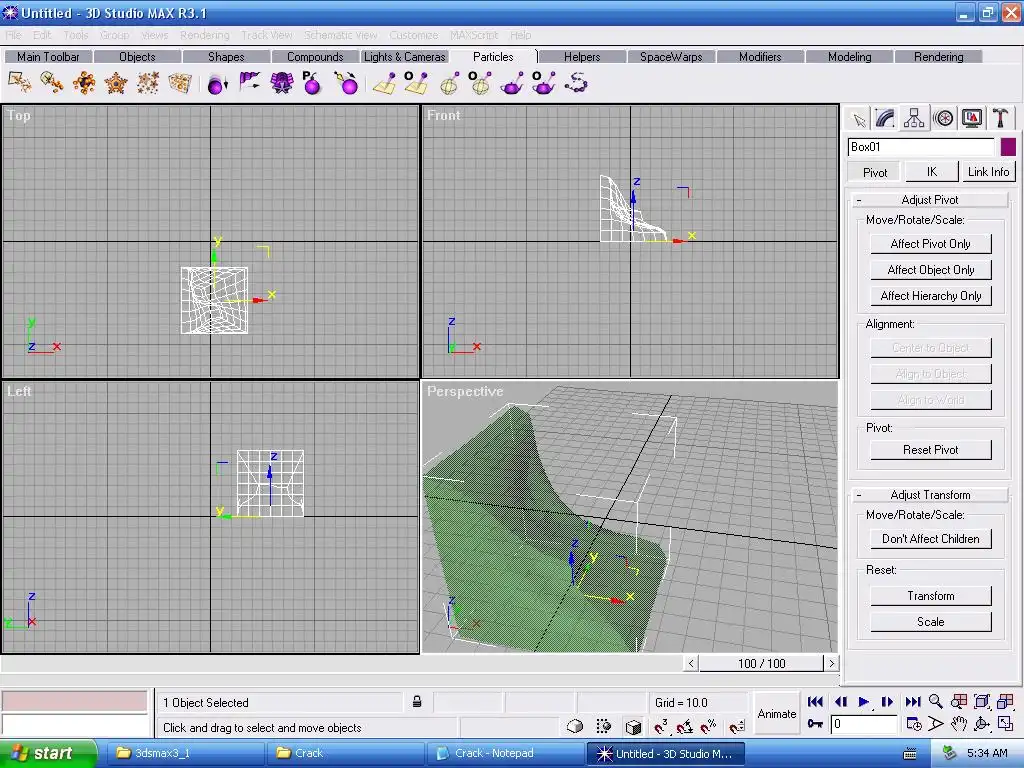Select the Spray particle system icon
The image size is (1024, 768).
pyautogui.click(x=20, y=83)
